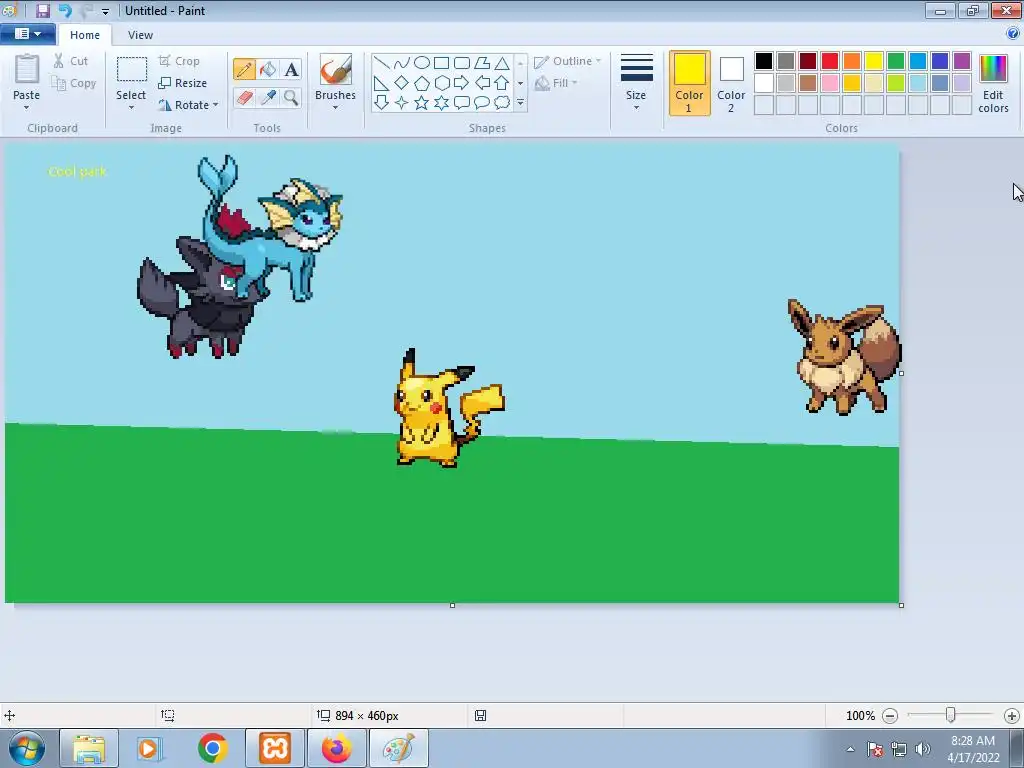Choose the Four-point star shape
The height and width of the screenshot is (768, 1024).
click(402, 103)
